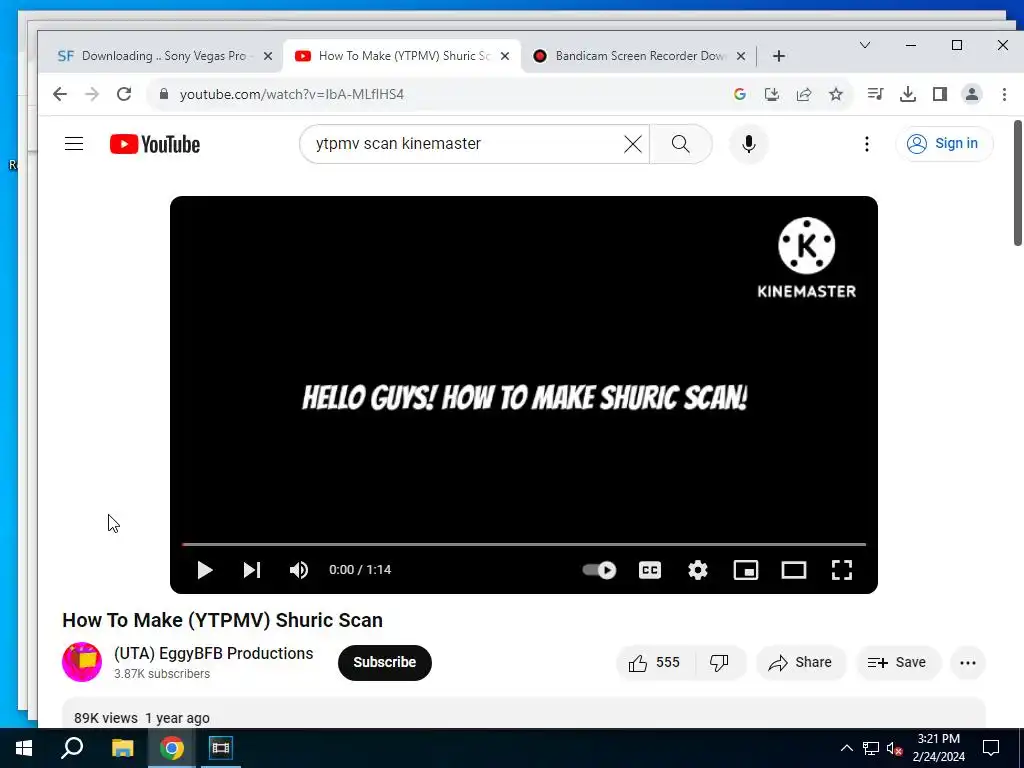Open Chrome downloads icon
This screenshot has height=768, width=1024.
pyautogui.click(x=908, y=94)
